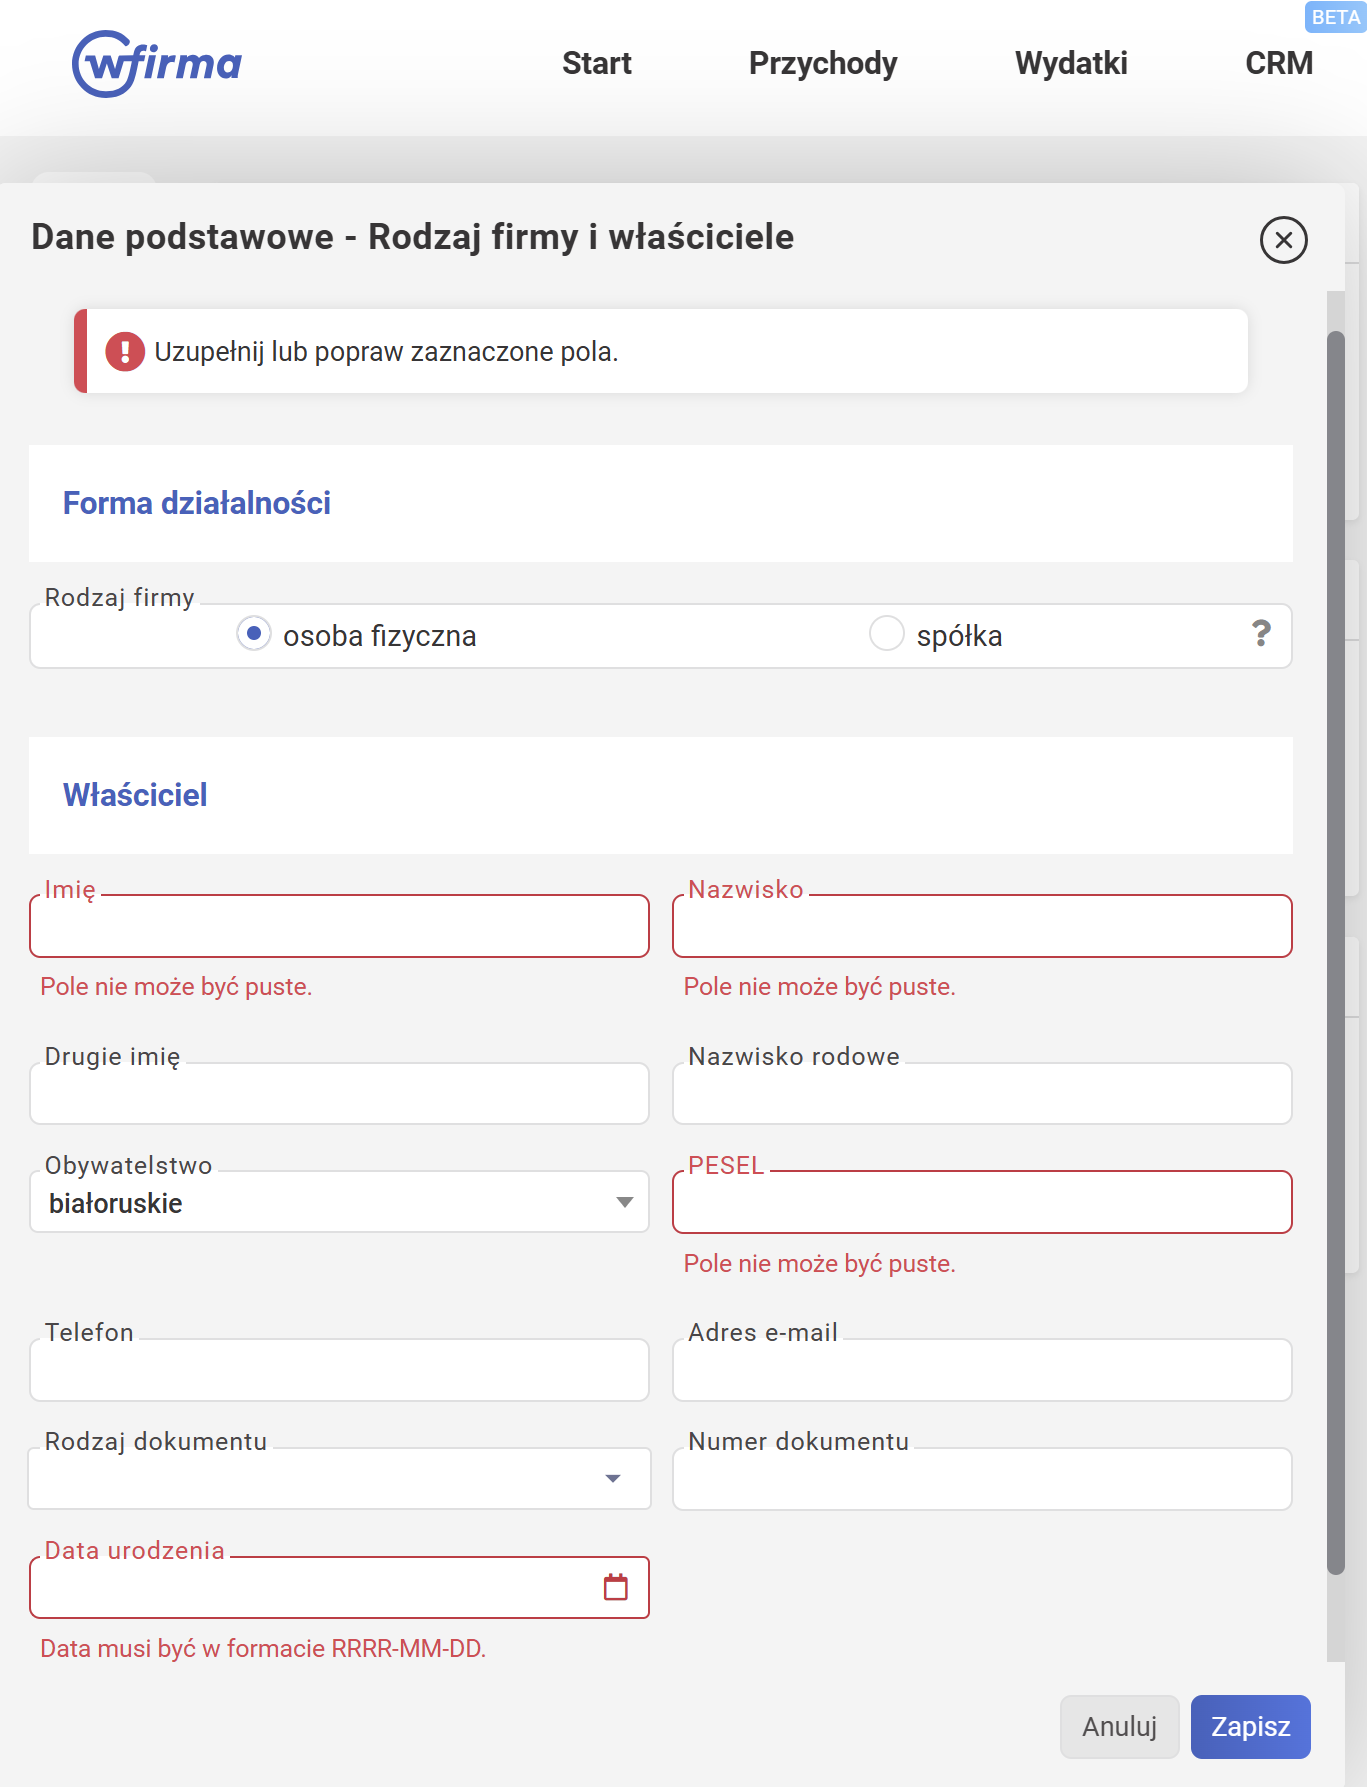Click the wfirma logo
The image size is (1367, 1787).
tap(157, 64)
